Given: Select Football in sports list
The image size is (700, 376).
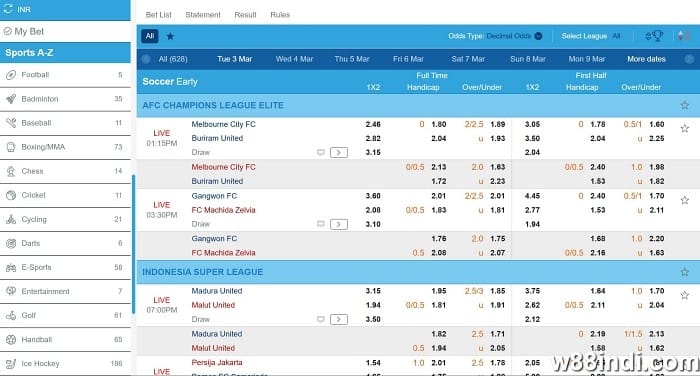Looking at the screenshot, I should click(x=65, y=75).
